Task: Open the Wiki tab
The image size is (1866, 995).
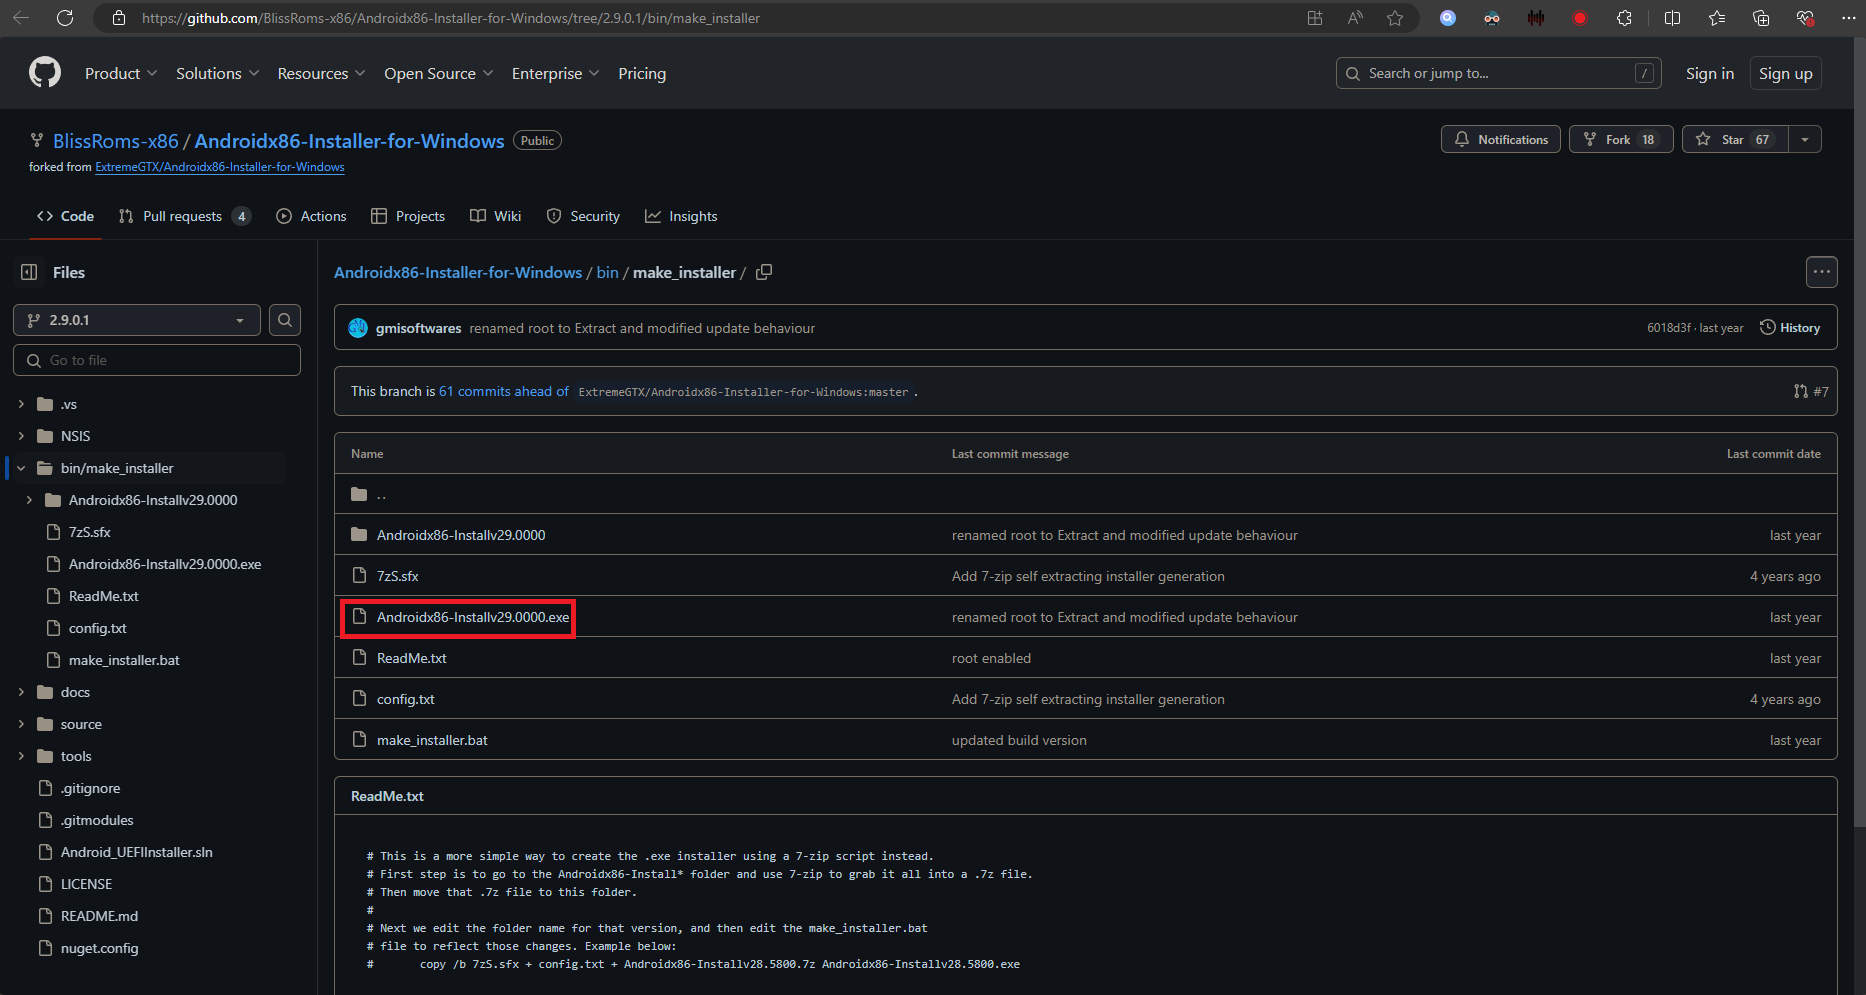Action: [496, 216]
